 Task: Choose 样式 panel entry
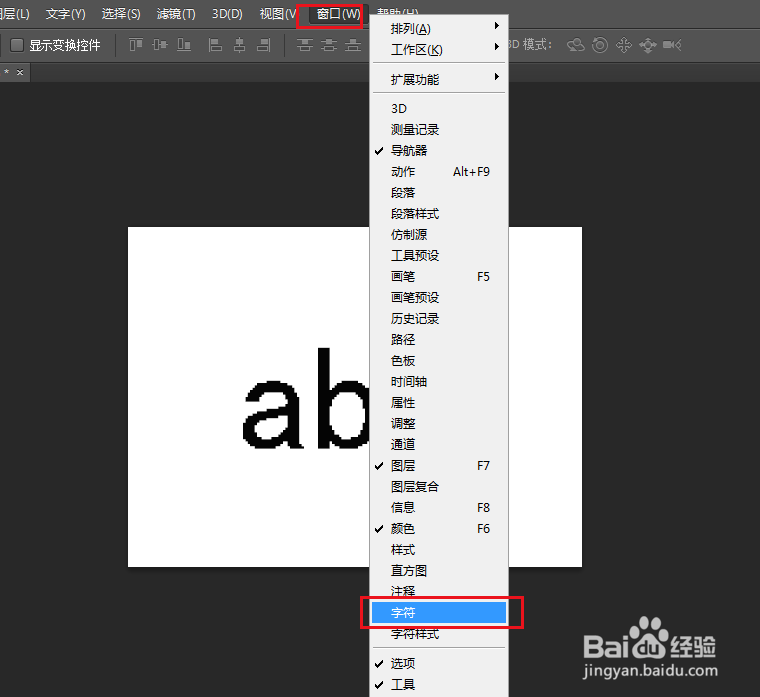click(439, 550)
